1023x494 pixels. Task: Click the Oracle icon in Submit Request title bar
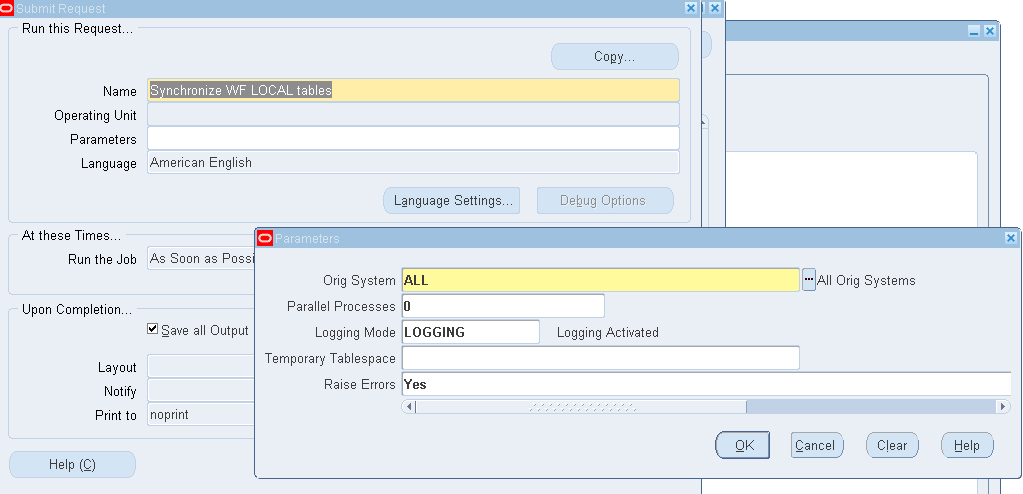point(9,8)
